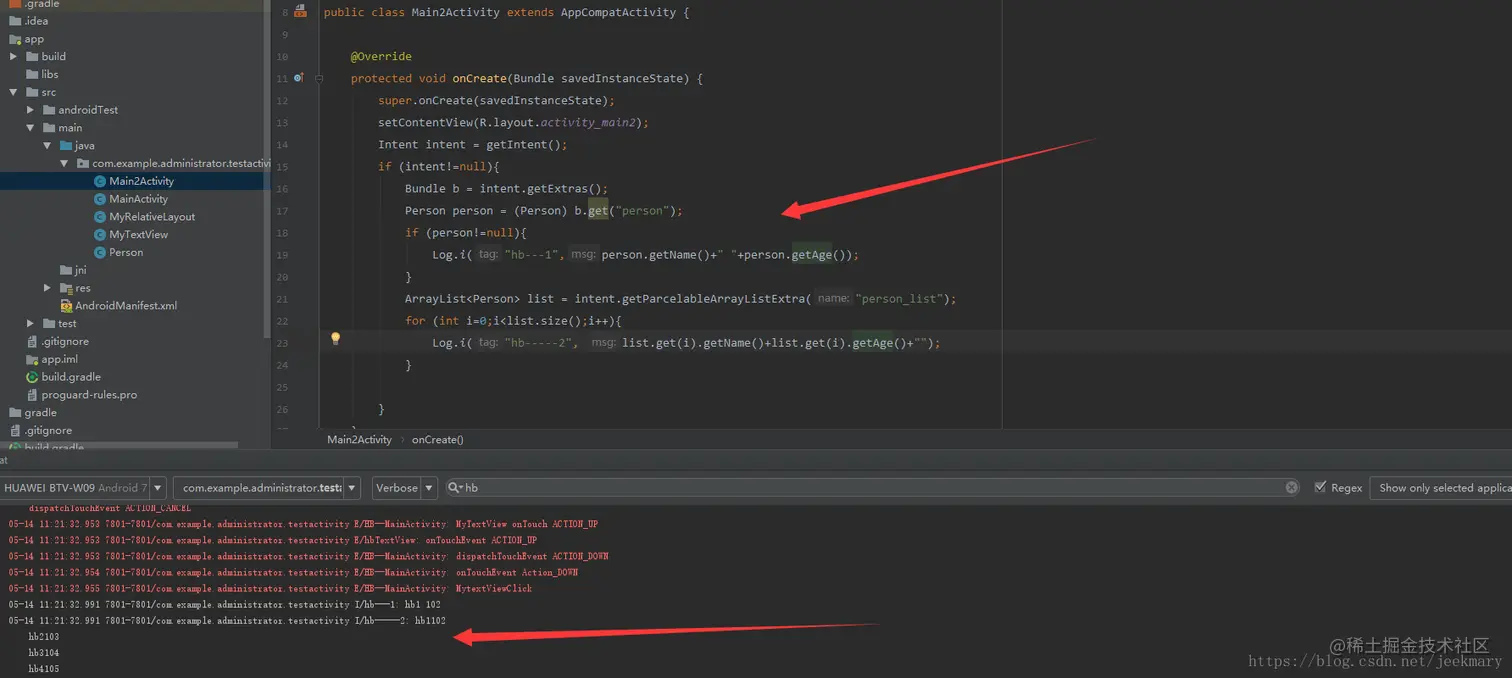Image resolution: width=1512 pixels, height=678 pixels.
Task: Select the .idea folder
Action: (36, 21)
